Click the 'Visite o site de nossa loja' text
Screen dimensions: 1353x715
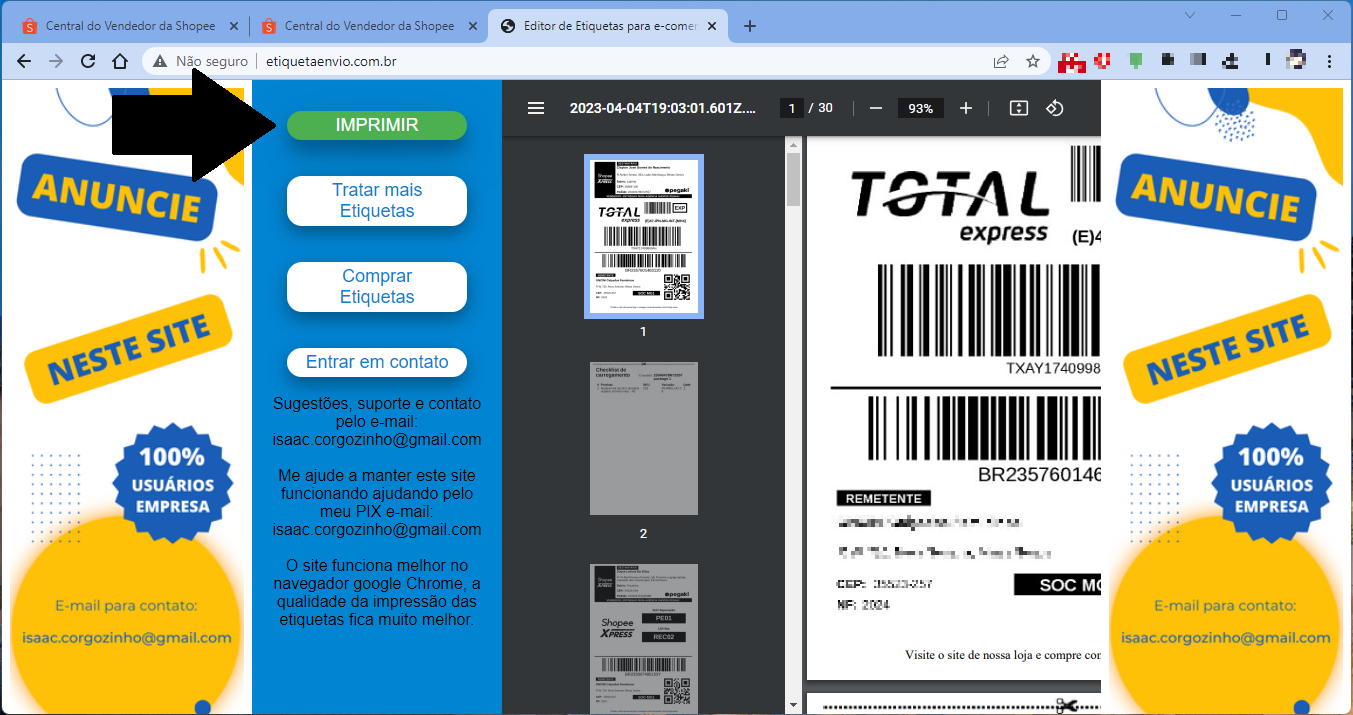pyautogui.click(x=1002, y=656)
